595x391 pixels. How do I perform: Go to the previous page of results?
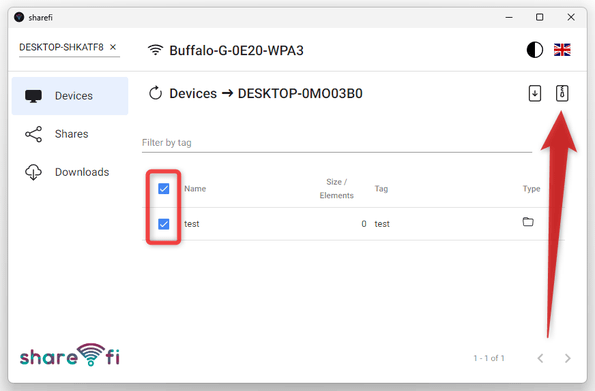540,358
